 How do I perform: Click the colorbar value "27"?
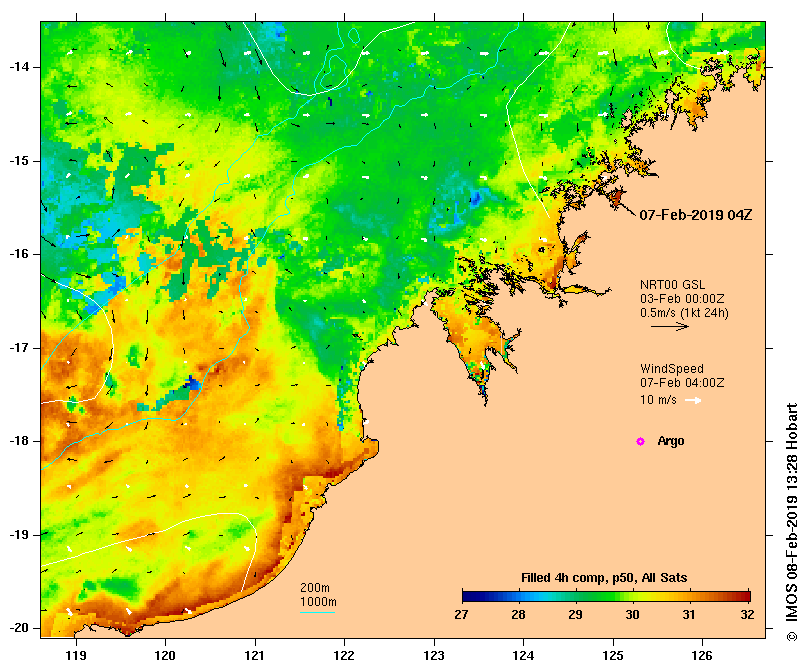[461, 615]
